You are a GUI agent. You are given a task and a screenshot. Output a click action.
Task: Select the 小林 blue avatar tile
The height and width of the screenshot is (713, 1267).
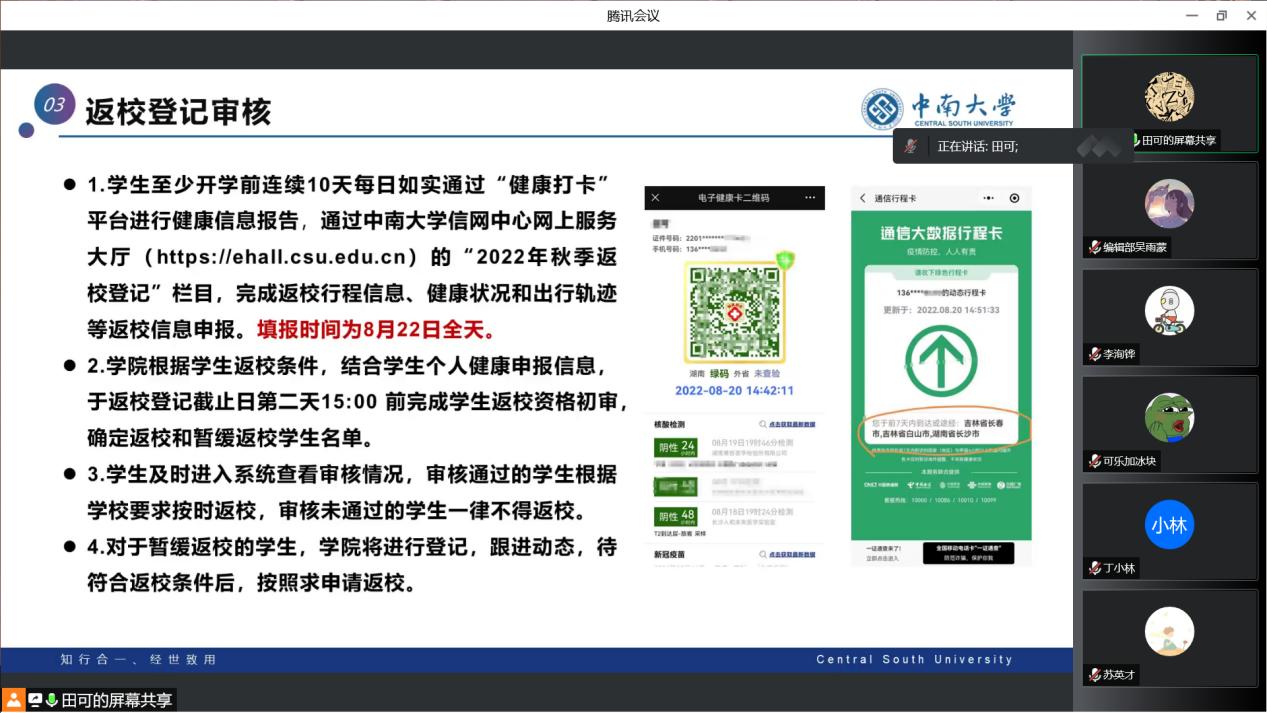(1169, 525)
